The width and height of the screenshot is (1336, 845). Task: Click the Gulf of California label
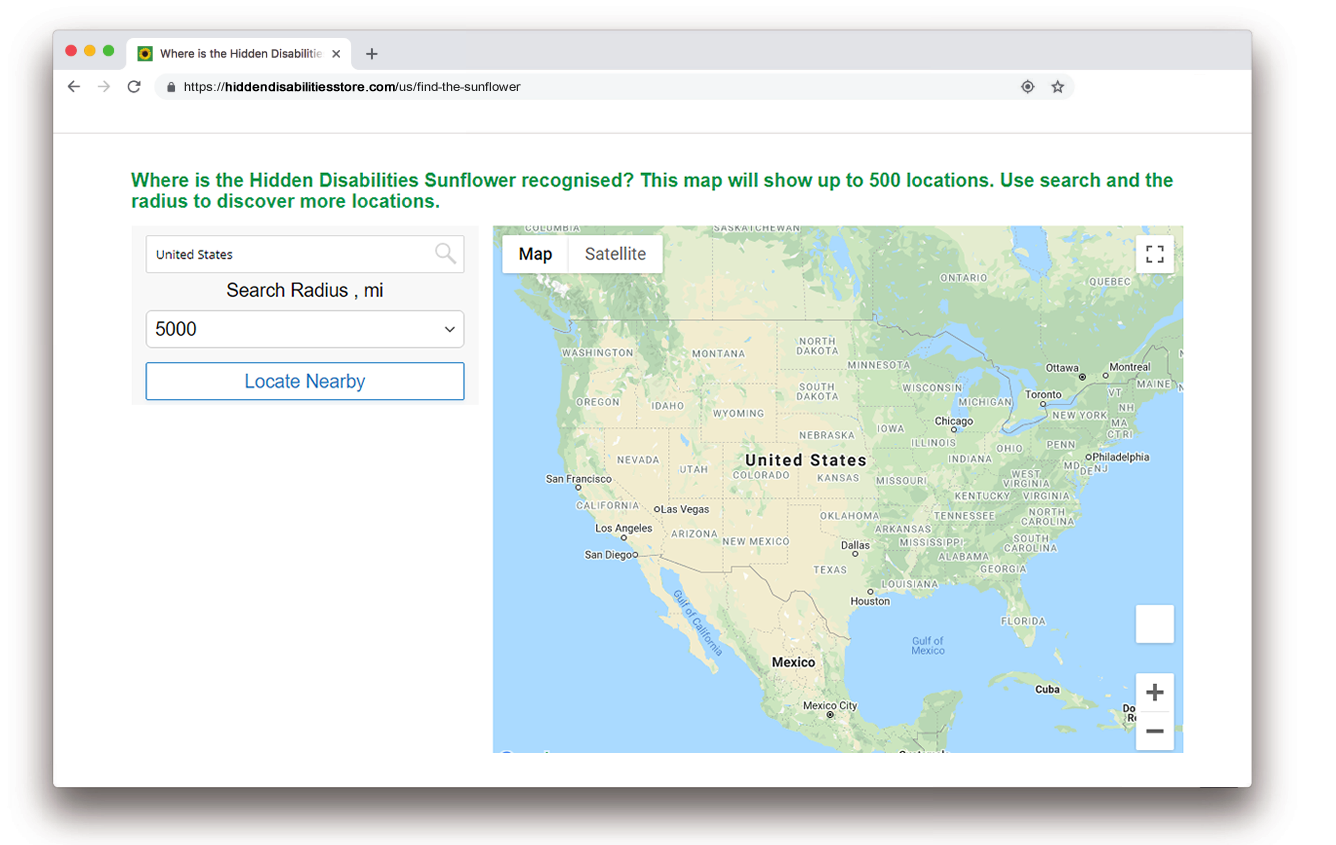coord(697,623)
